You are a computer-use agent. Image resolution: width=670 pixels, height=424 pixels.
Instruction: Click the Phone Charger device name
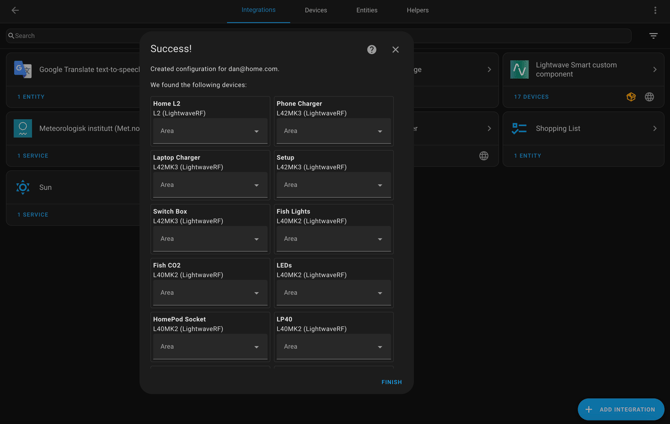pos(299,103)
